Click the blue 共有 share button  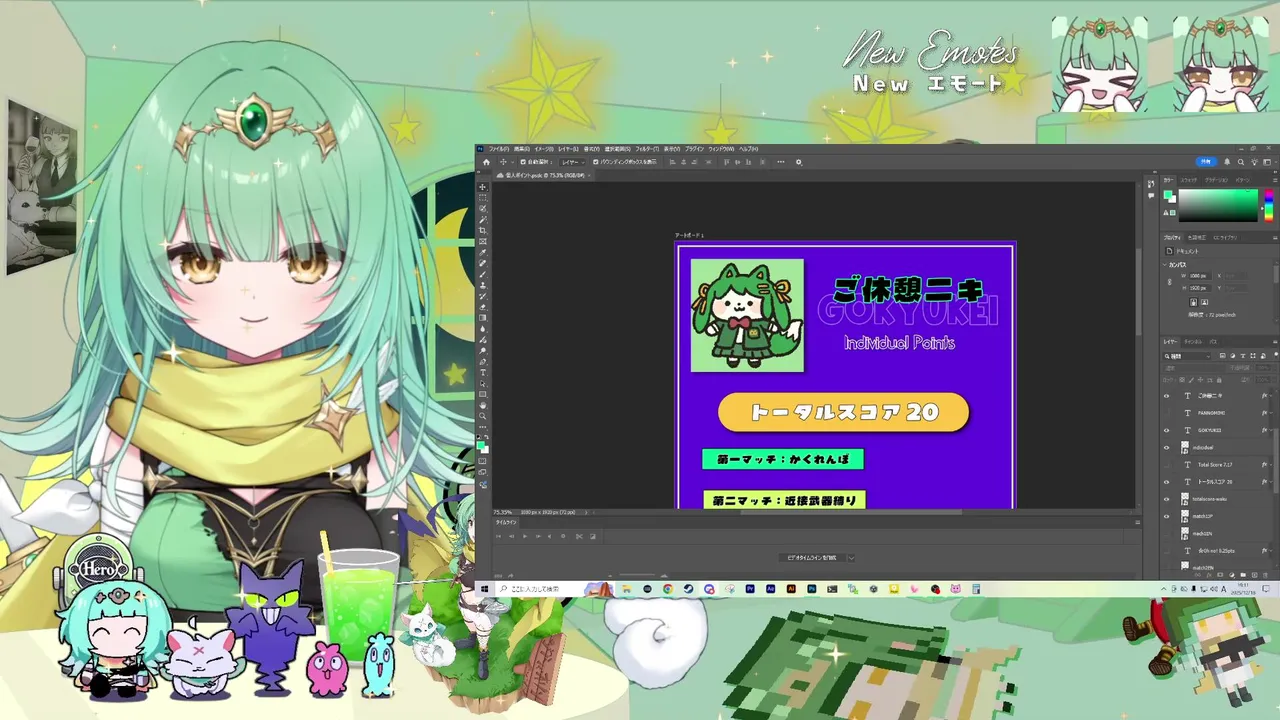[x=1206, y=162]
